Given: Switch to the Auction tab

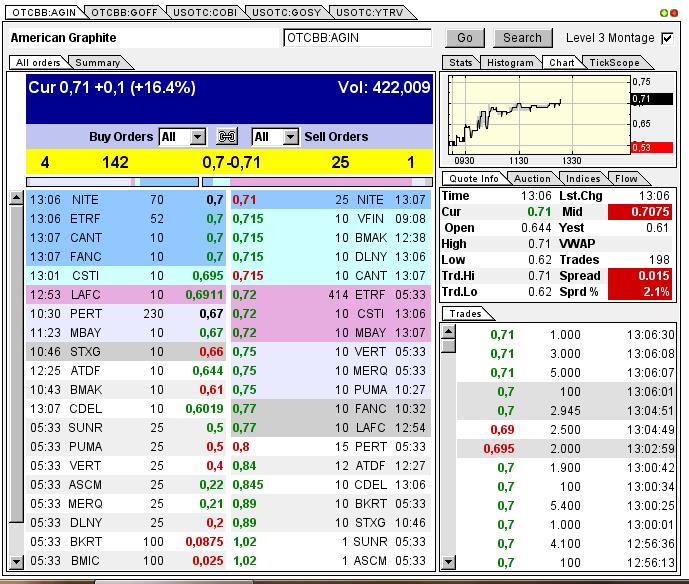Looking at the screenshot, I should [x=532, y=179].
